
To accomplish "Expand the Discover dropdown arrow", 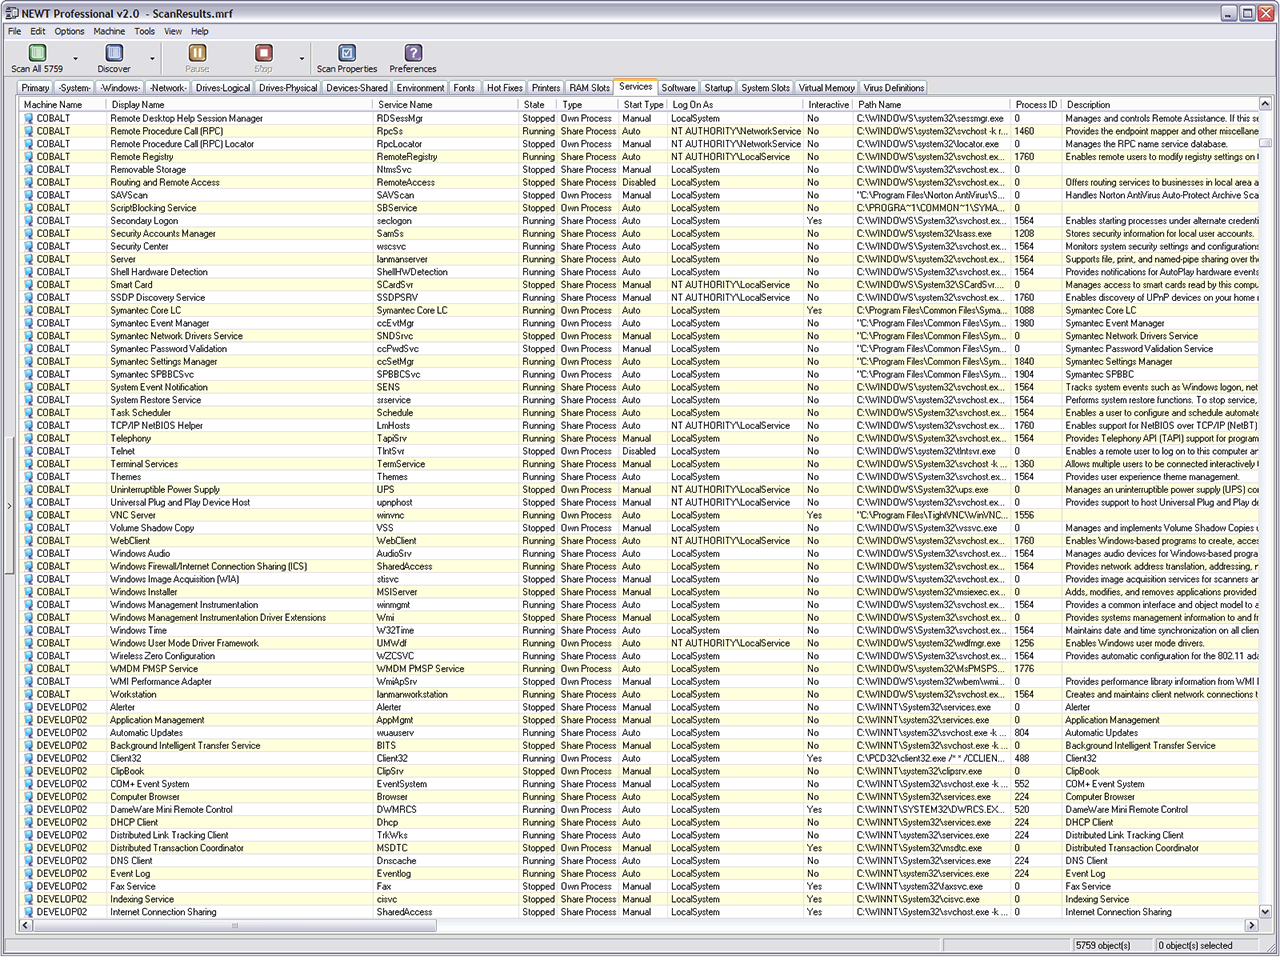I will coord(152,59).
